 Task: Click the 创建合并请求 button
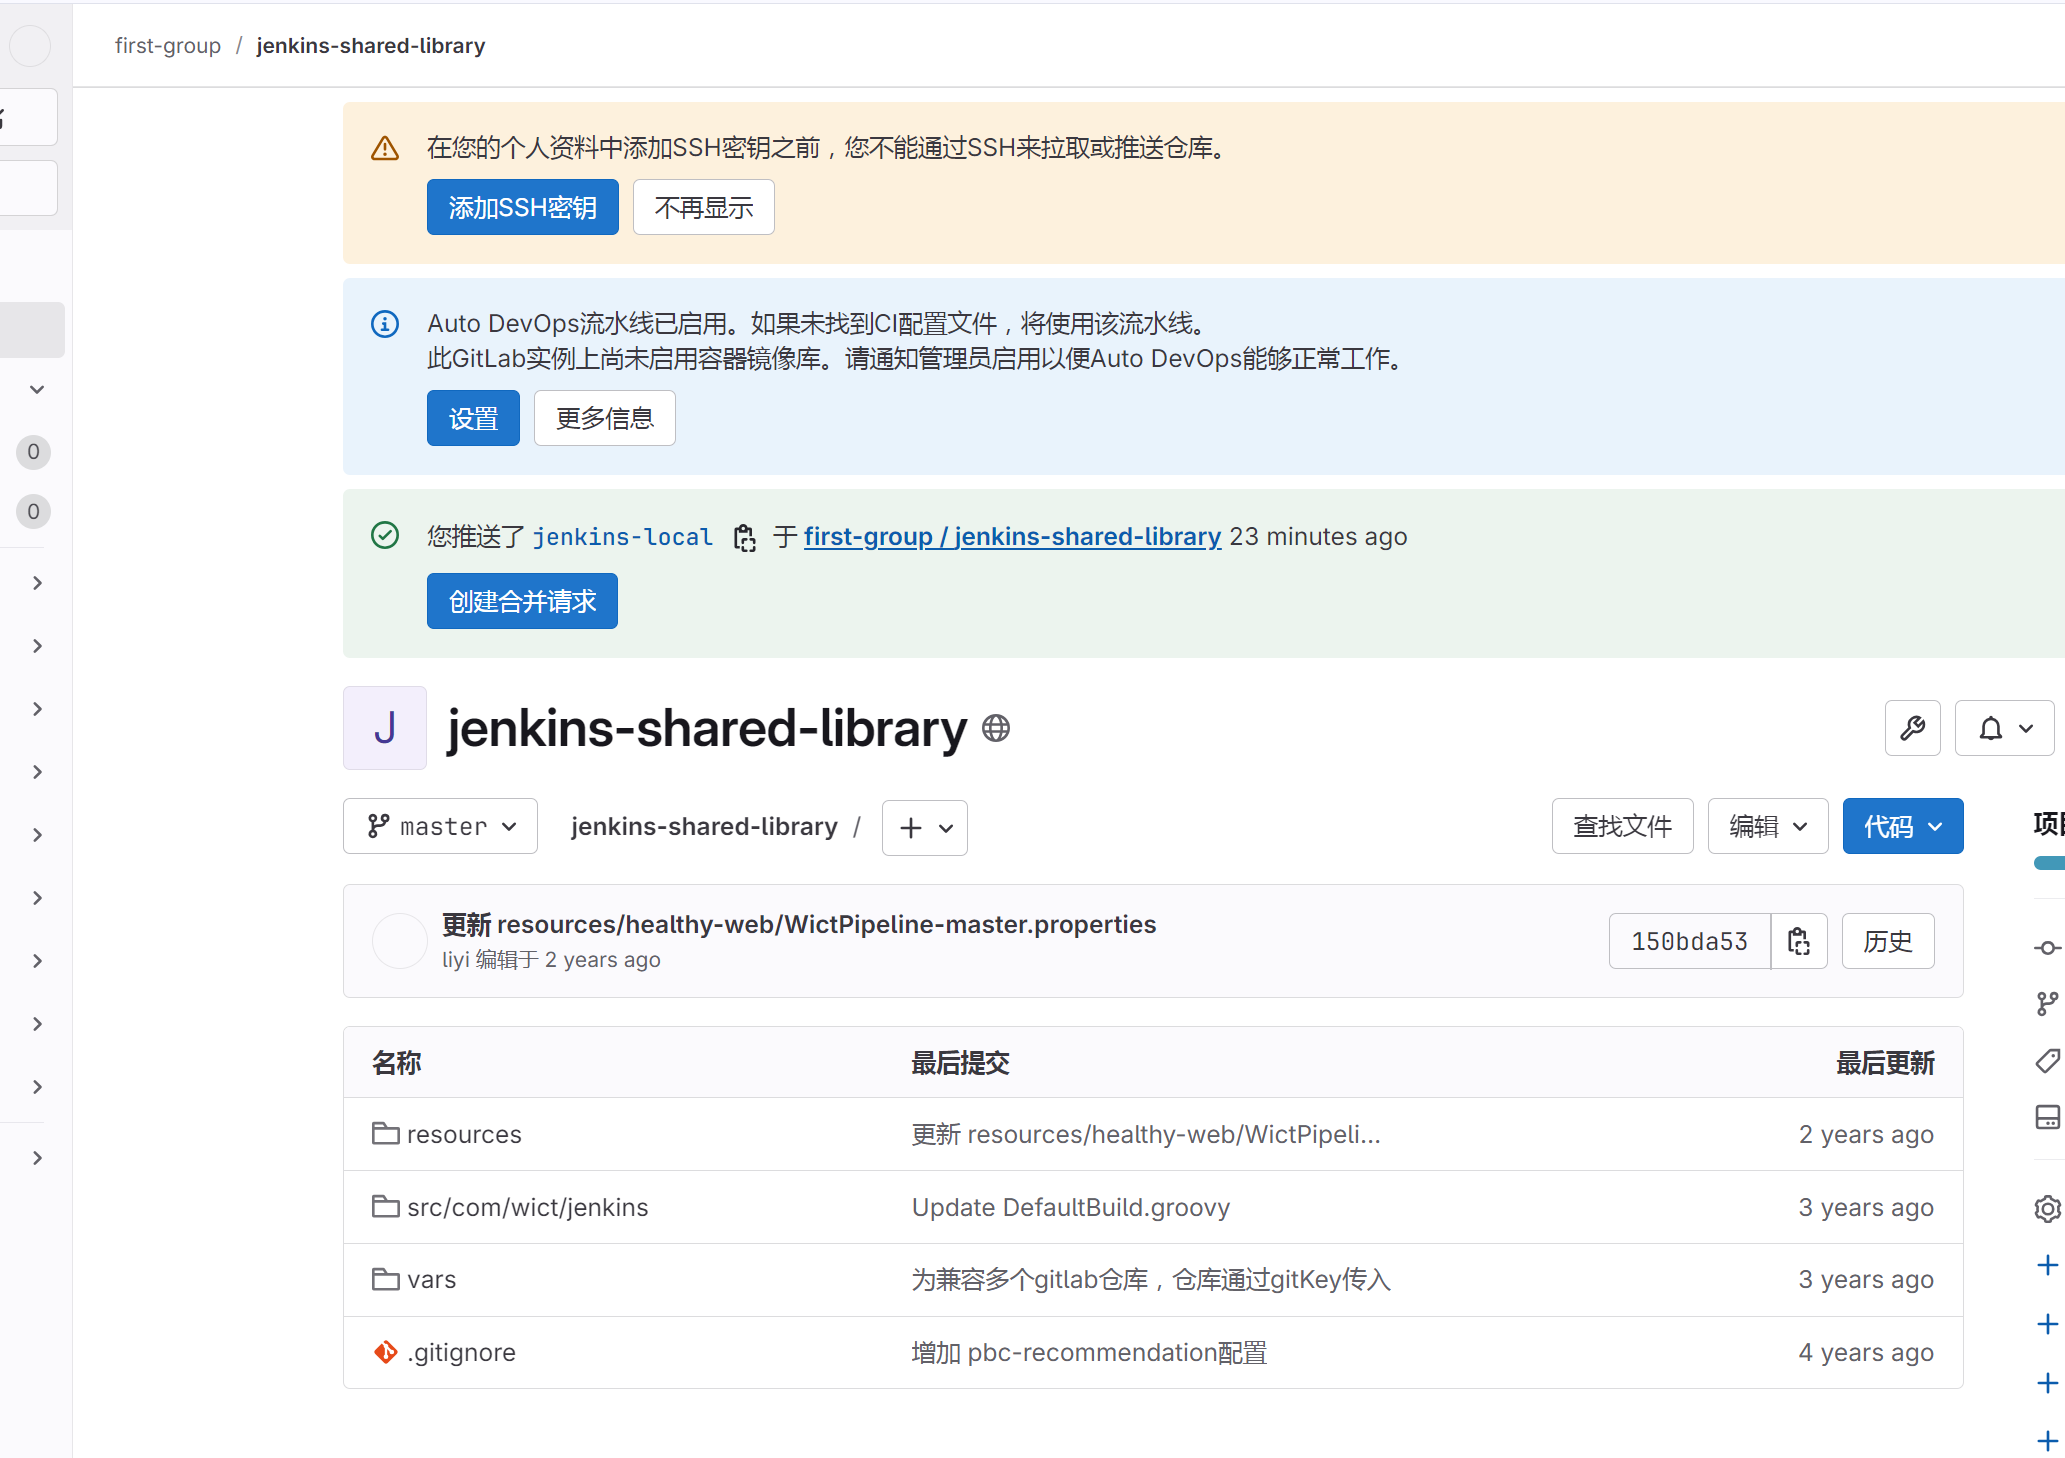tap(522, 601)
